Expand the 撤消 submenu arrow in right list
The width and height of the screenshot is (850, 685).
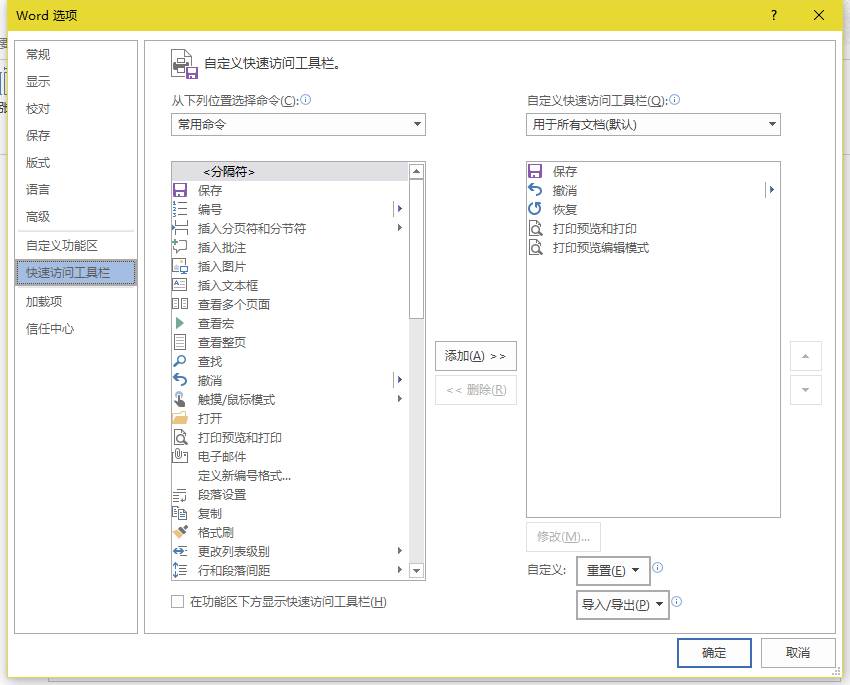(771, 189)
